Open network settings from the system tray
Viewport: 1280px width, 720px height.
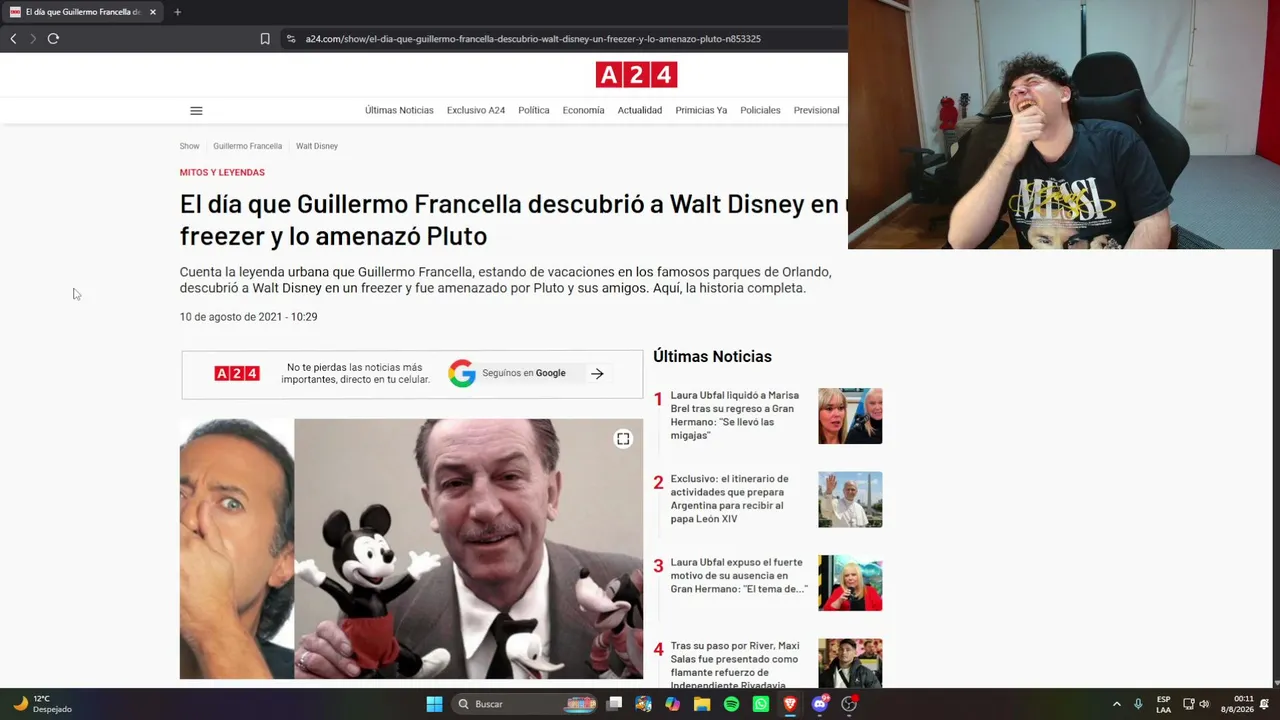tap(1188, 704)
